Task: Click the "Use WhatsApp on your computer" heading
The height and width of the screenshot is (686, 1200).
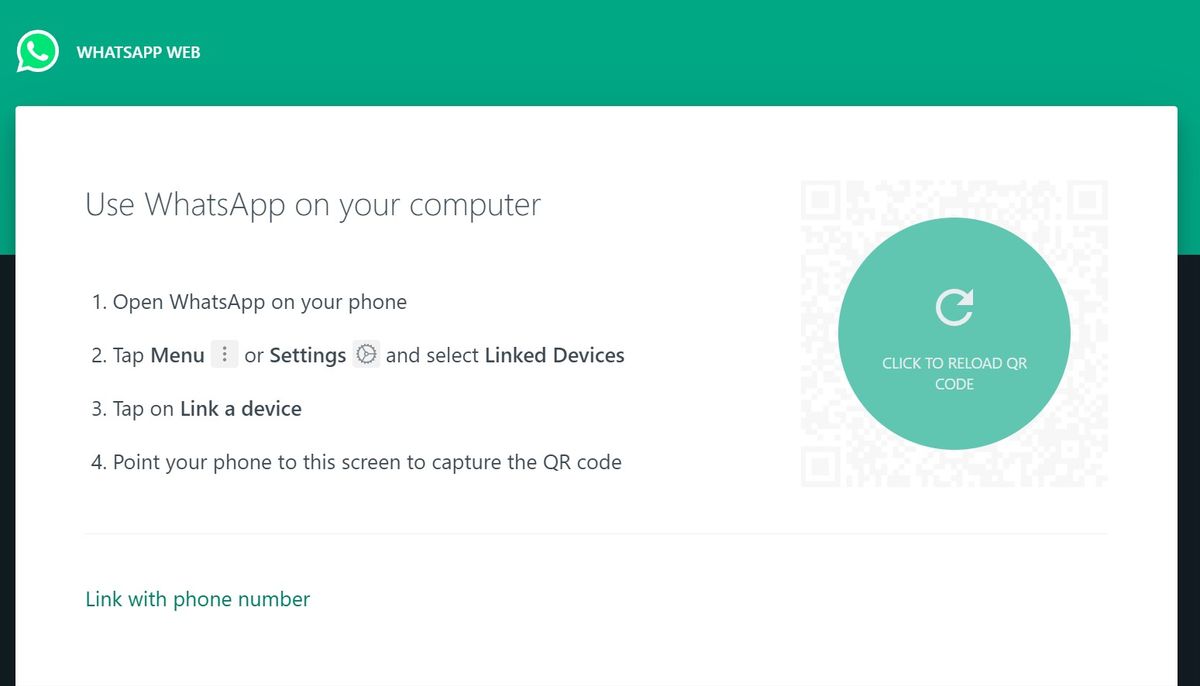Action: 313,204
